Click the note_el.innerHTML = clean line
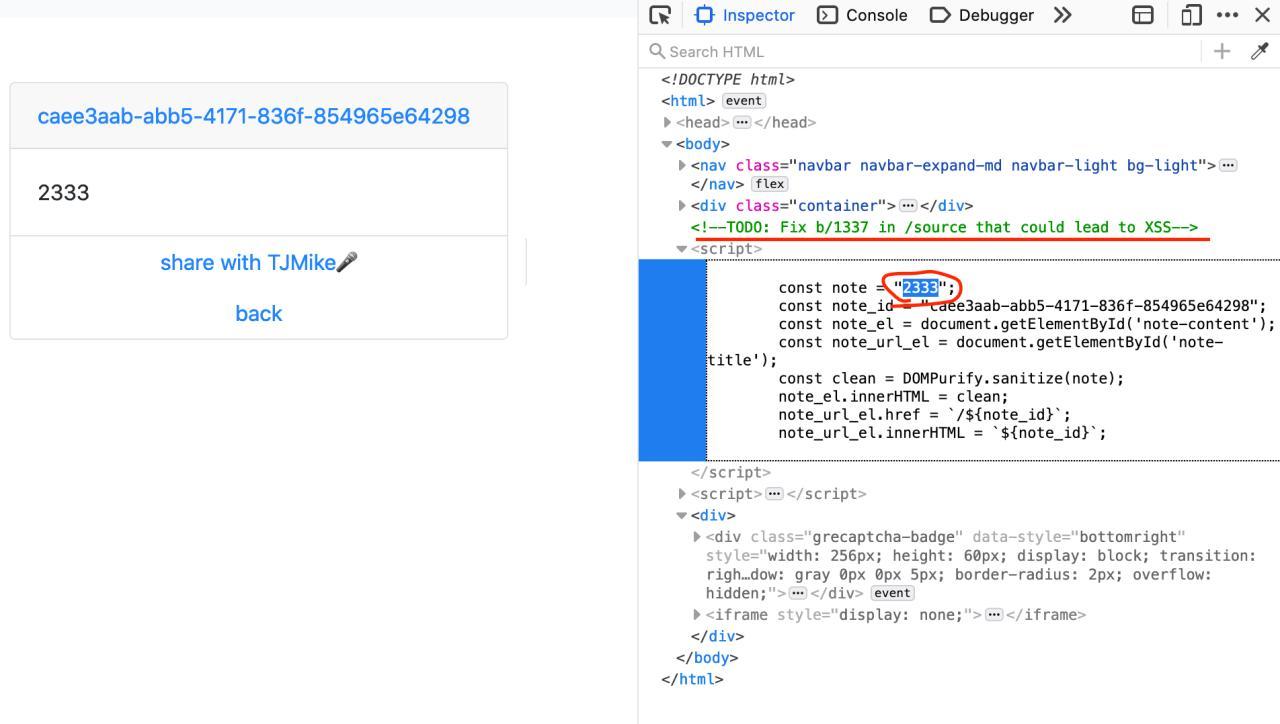 (x=893, y=396)
